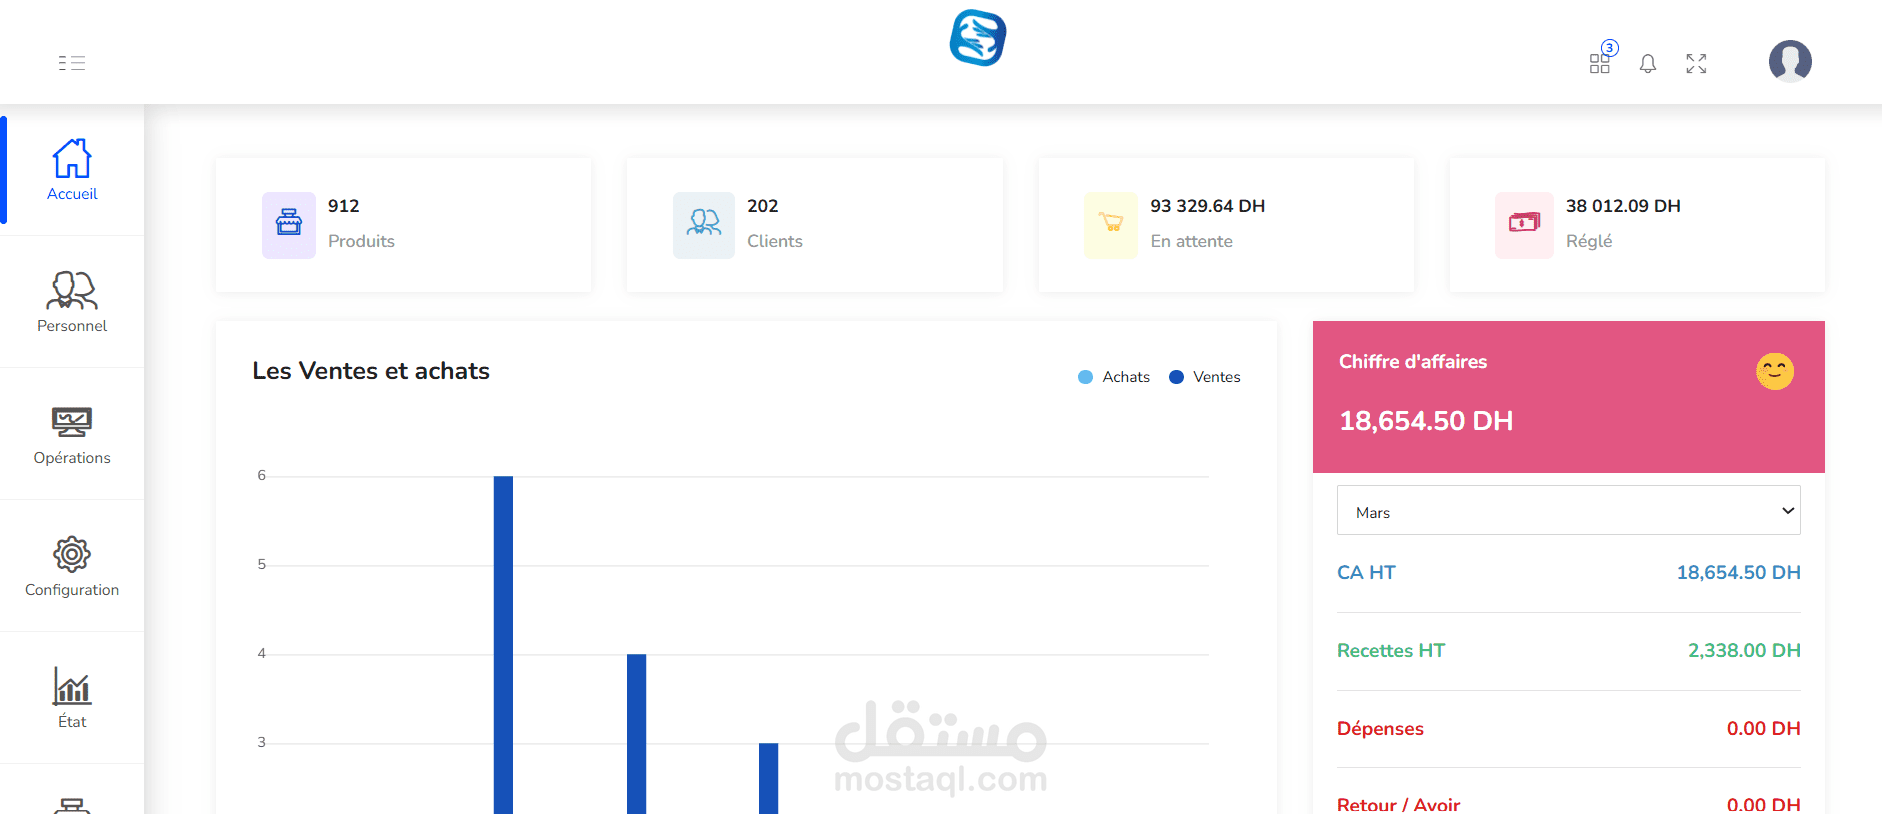Click the tallest Ventes bar in chart
This screenshot has height=814, width=1882.
[x=503, y=645]
